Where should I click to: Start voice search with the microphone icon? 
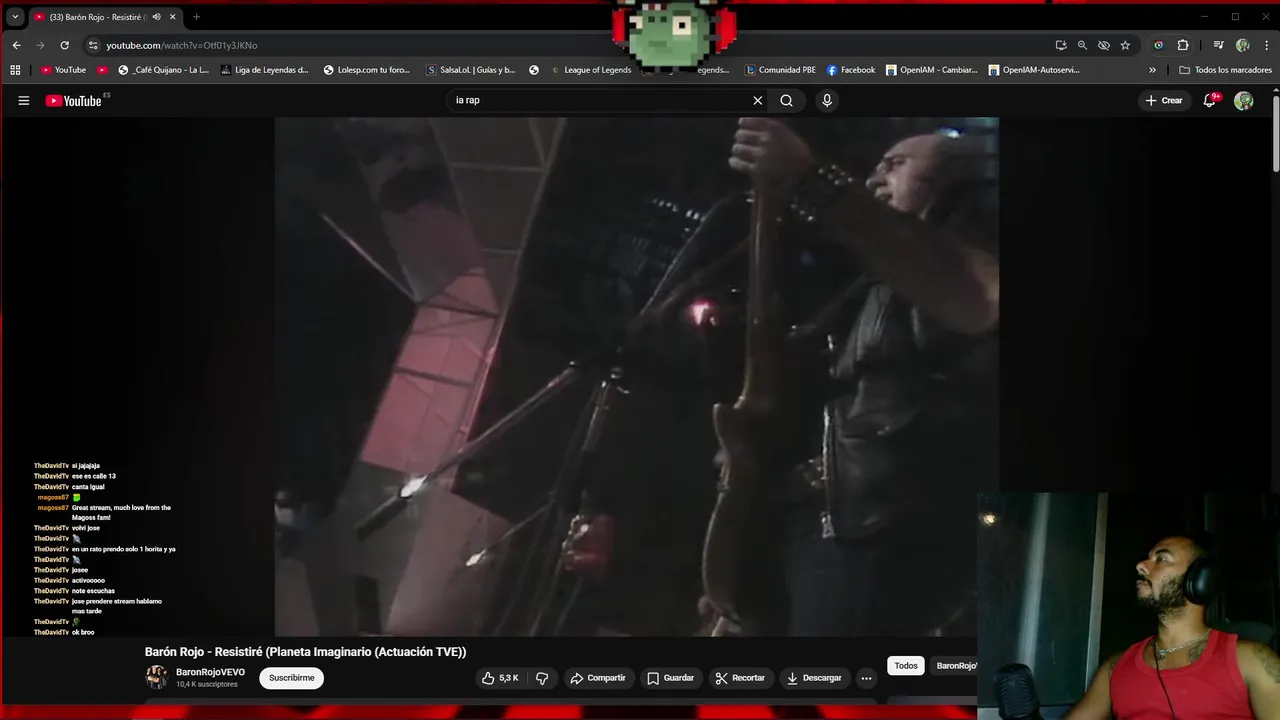(826, 100)
